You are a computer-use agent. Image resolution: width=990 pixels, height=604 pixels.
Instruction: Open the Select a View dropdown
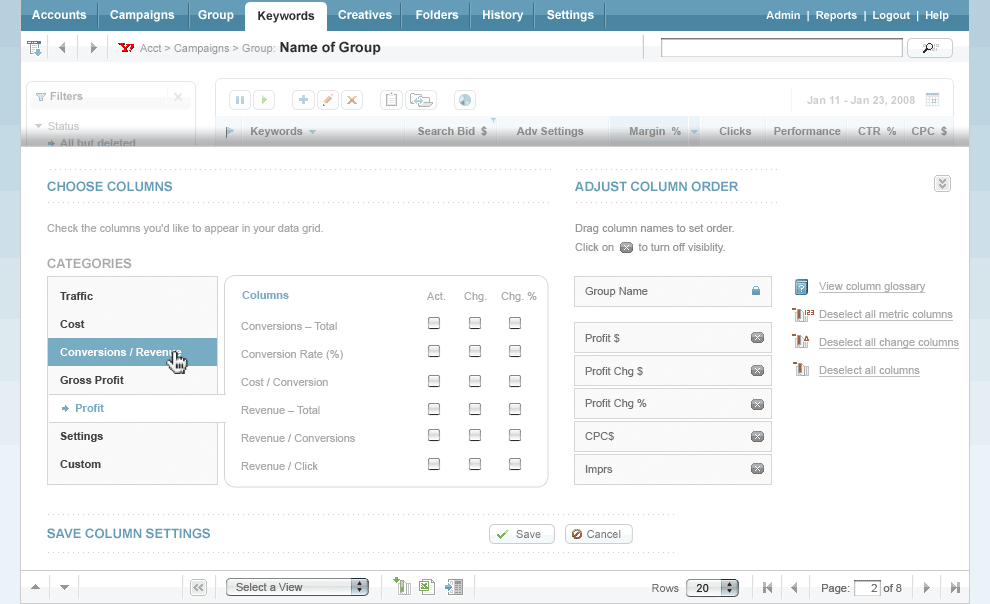[297, 587]
